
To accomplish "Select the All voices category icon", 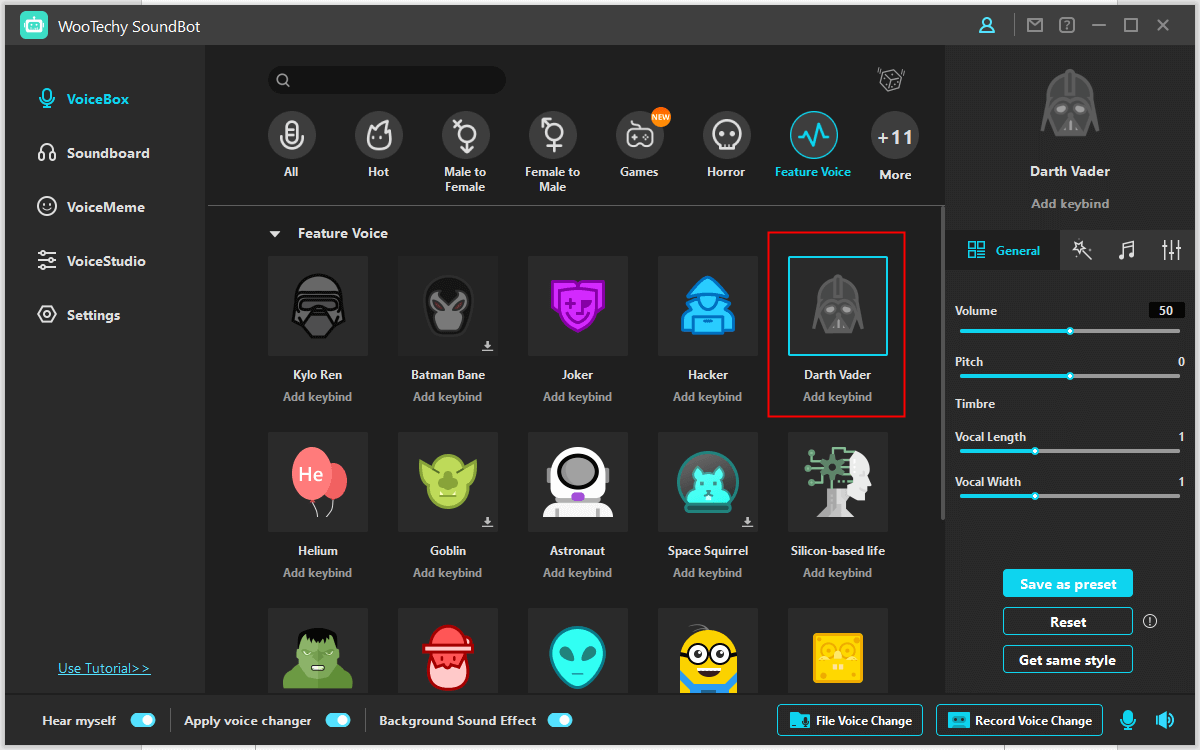I will click(291, 135).
